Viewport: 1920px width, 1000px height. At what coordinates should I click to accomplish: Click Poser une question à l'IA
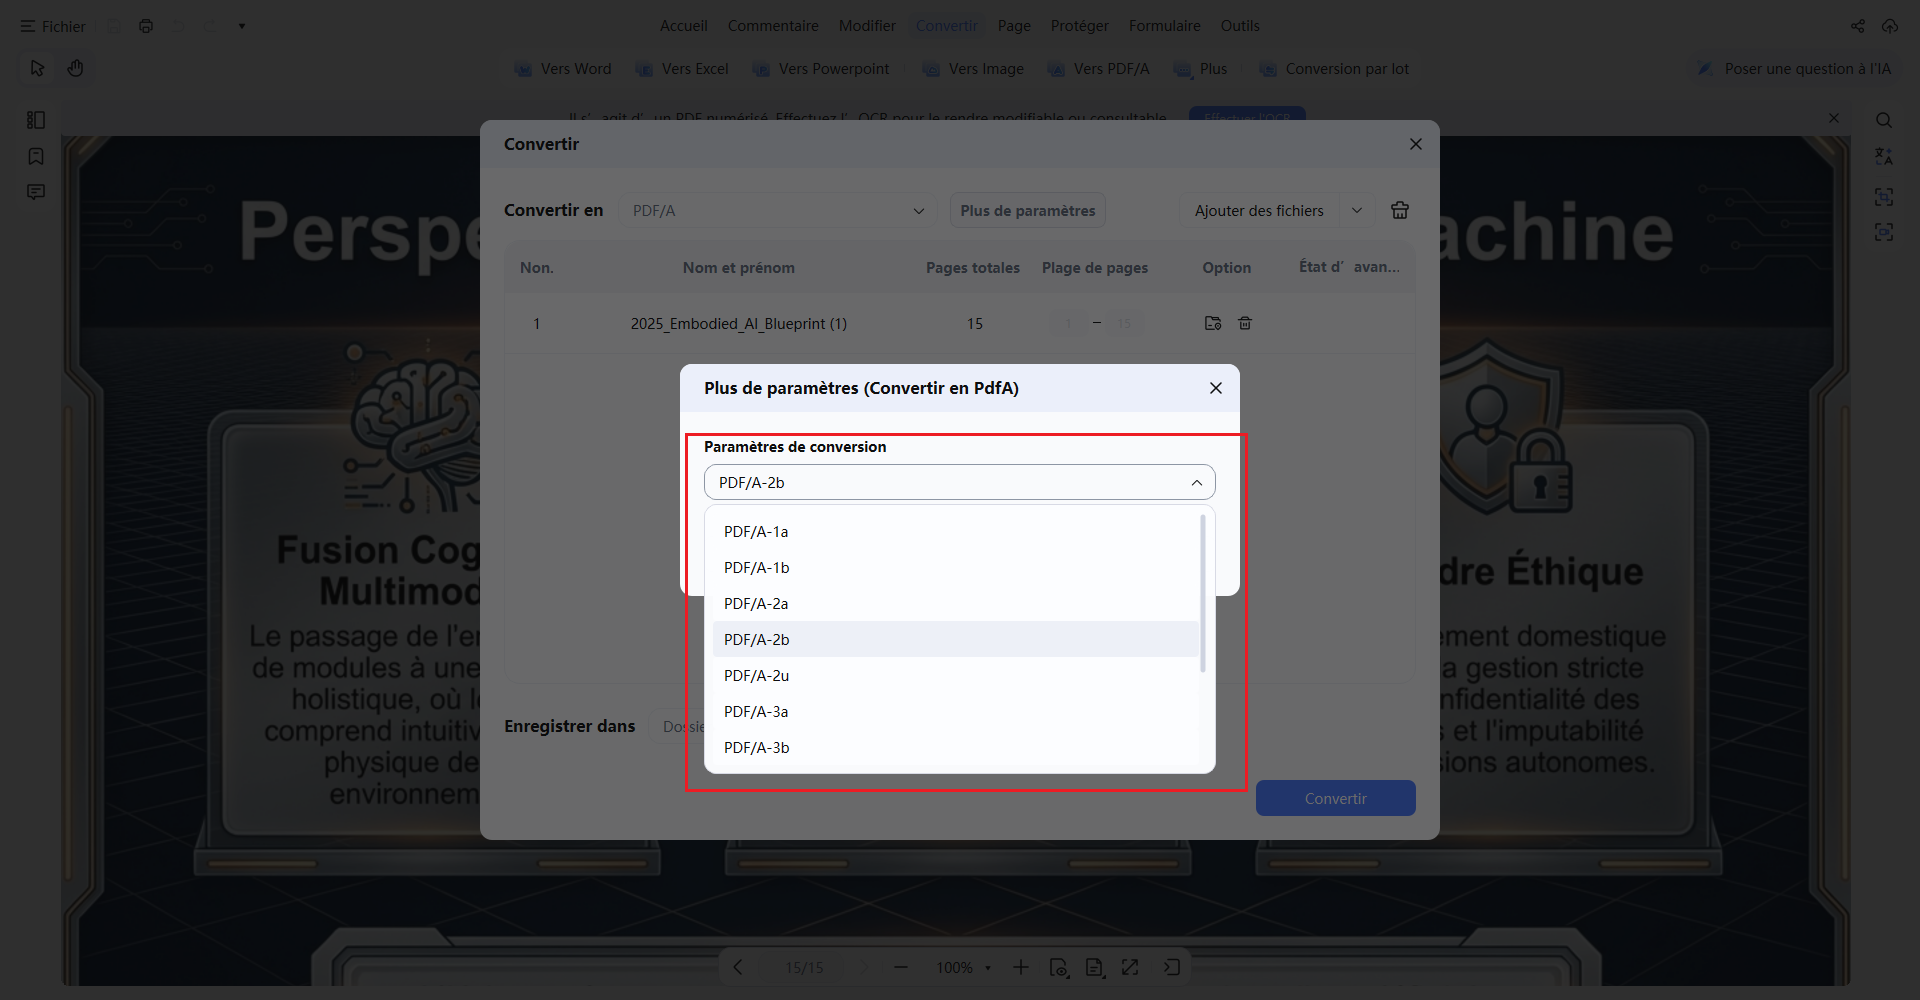coord(1794,69)
